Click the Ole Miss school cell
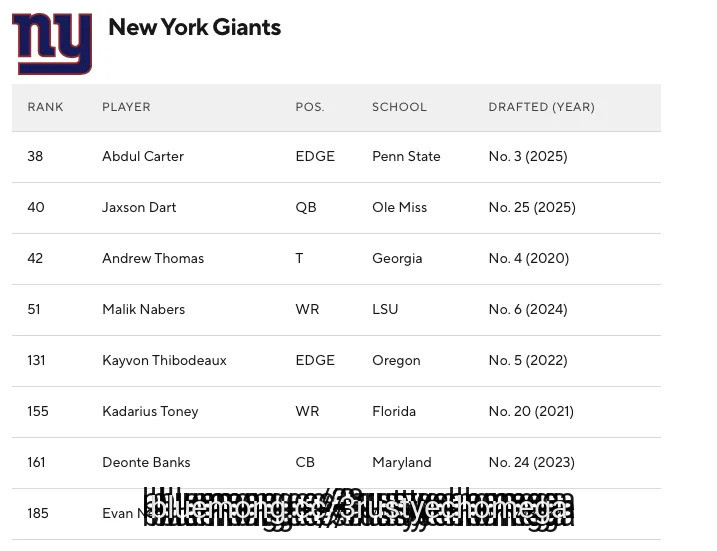This screenshot has width=717, height=551. point(399,208)
